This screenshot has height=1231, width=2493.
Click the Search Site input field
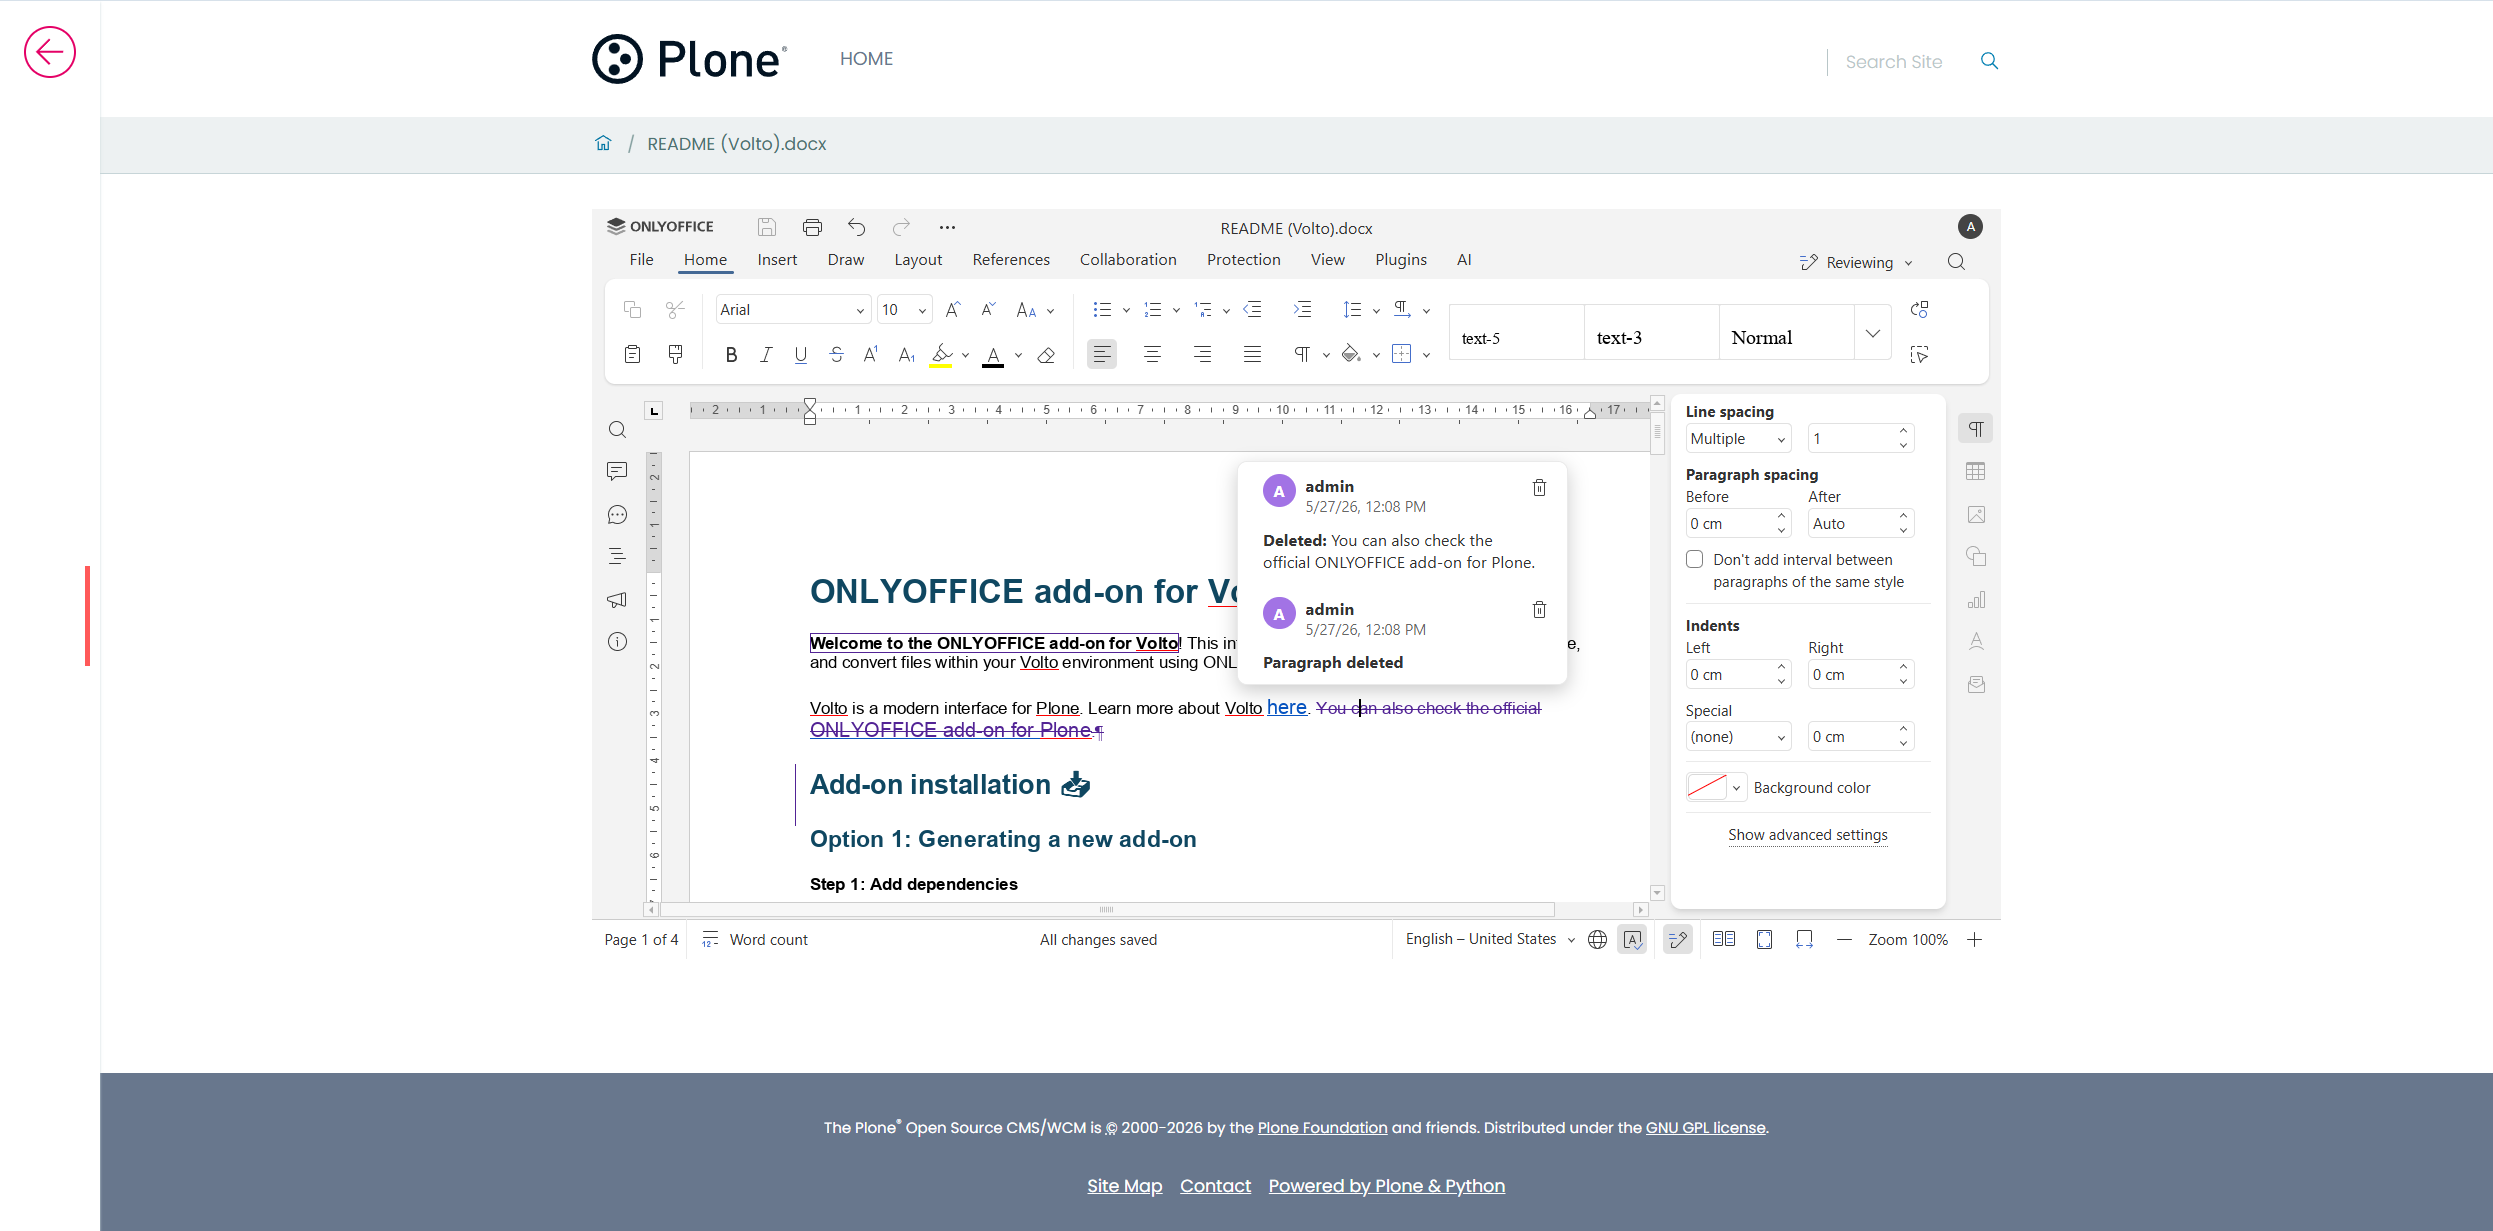click(x=1900, y=62)
